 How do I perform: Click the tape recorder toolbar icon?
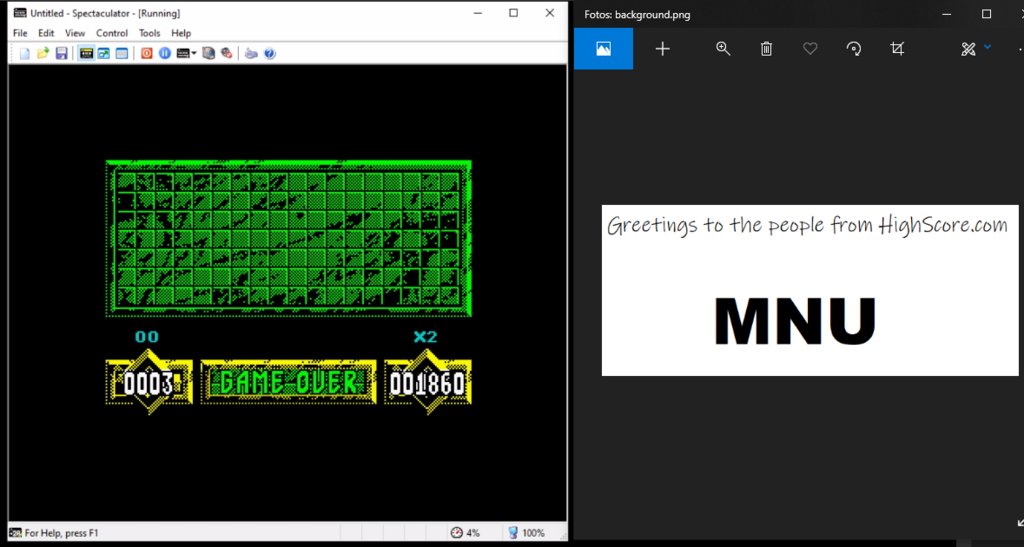(x=183, y=54)
